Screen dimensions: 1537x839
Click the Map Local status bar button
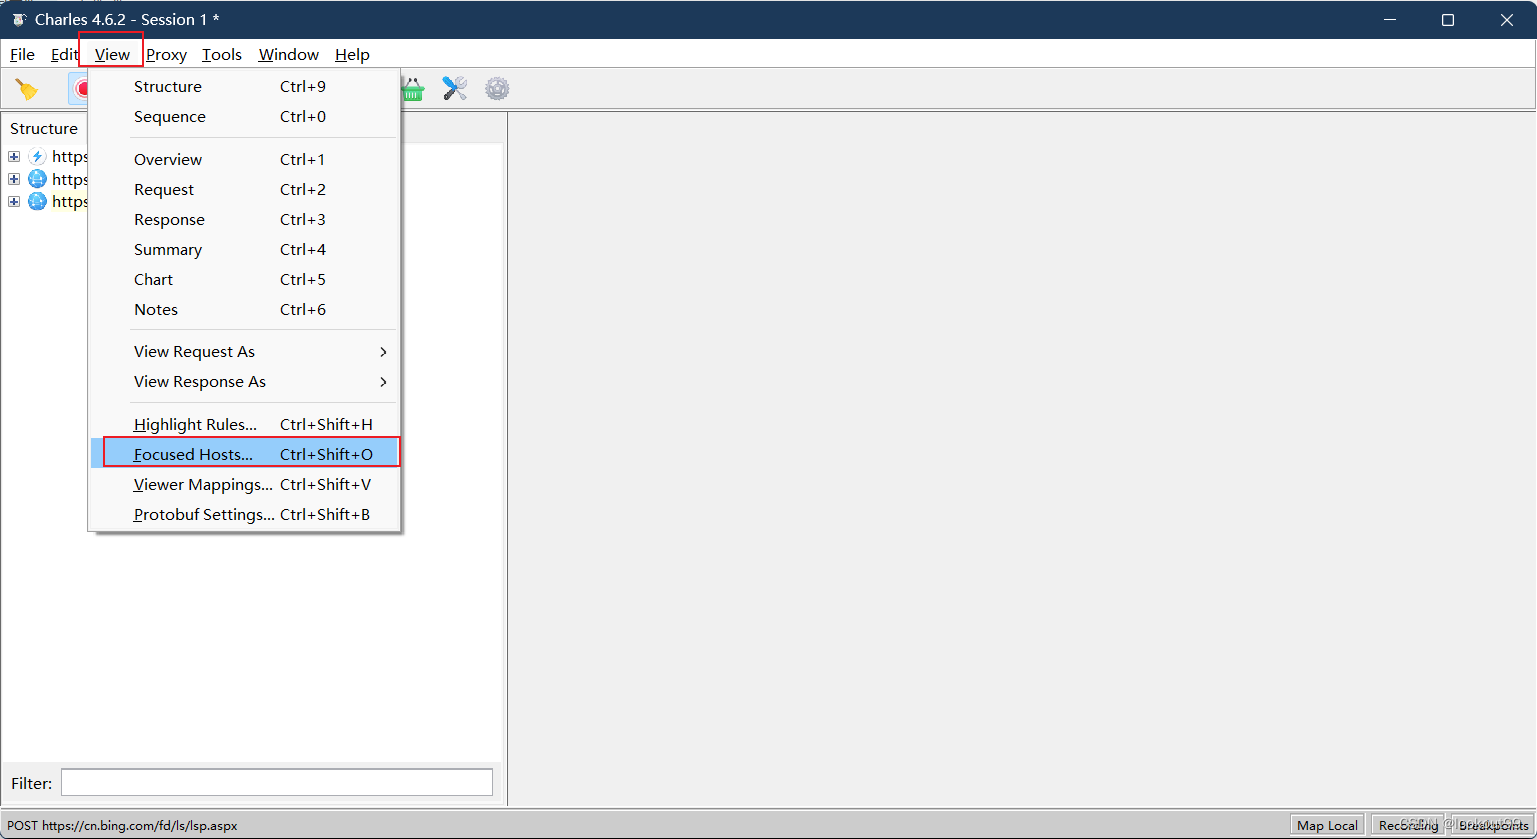pos(1327,825)
